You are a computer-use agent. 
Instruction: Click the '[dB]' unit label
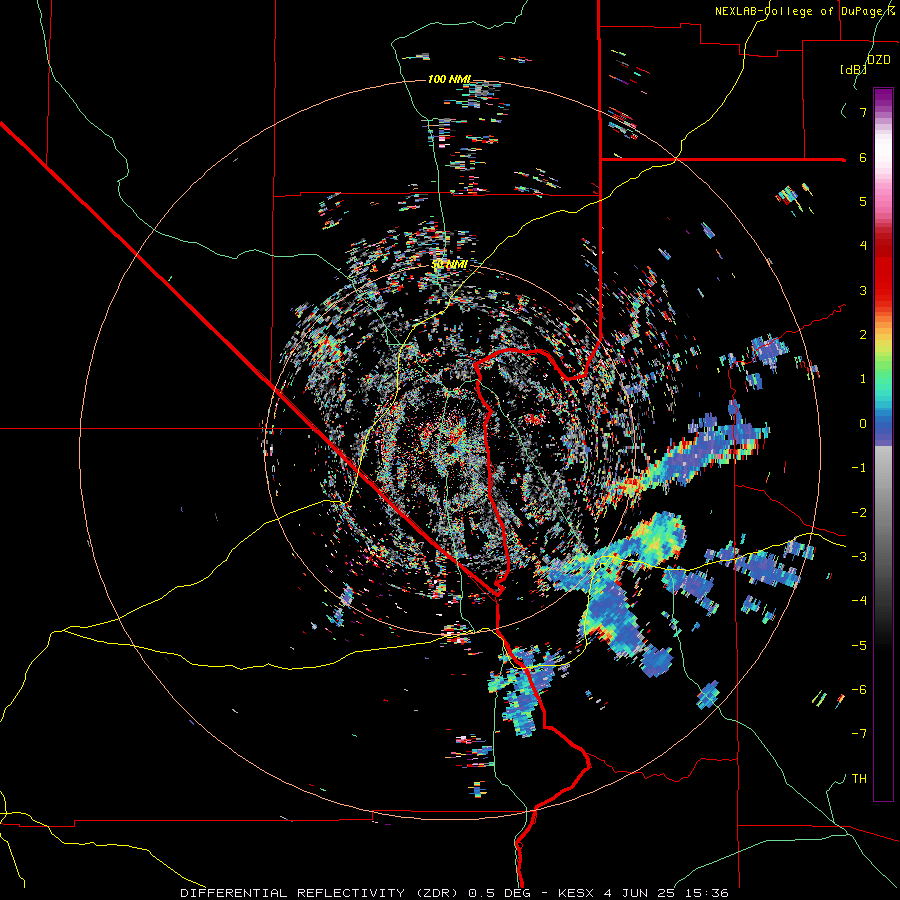click(853, 69)
